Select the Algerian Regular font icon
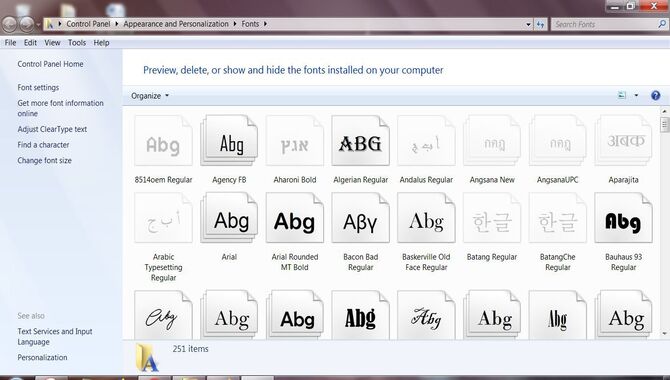 click(360, 141)
